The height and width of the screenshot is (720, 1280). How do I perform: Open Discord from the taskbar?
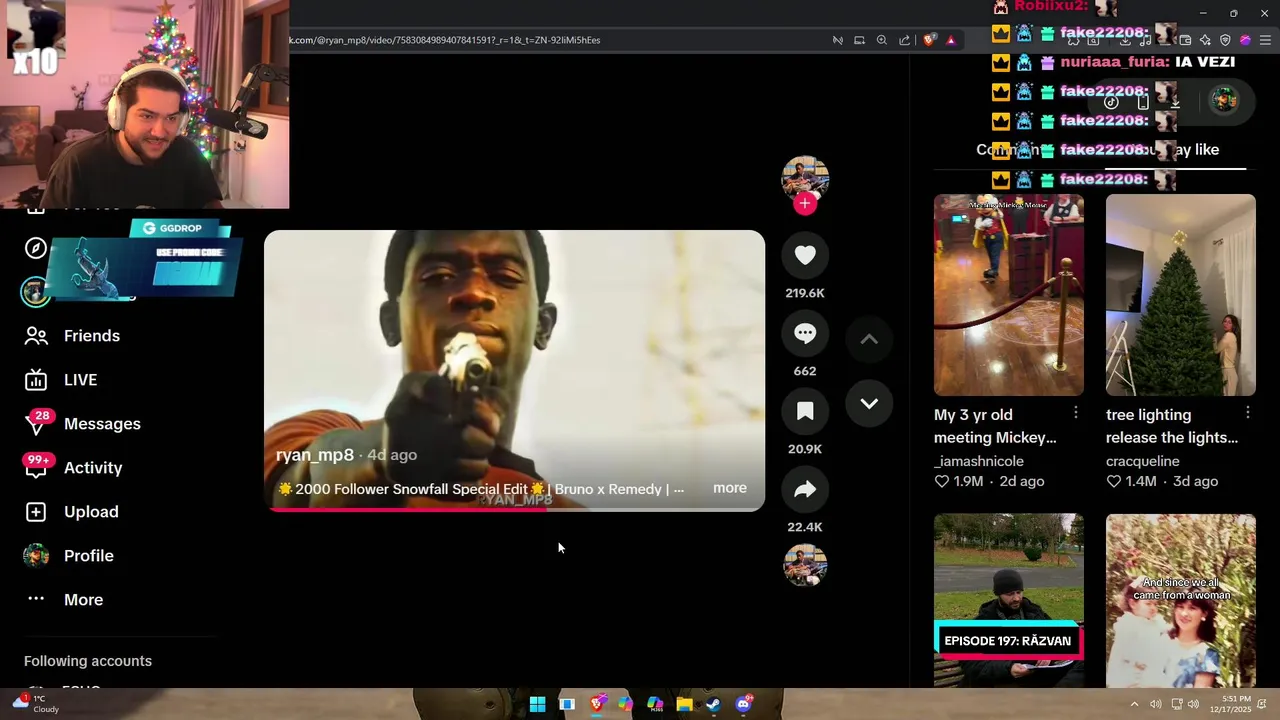point(743,704)
